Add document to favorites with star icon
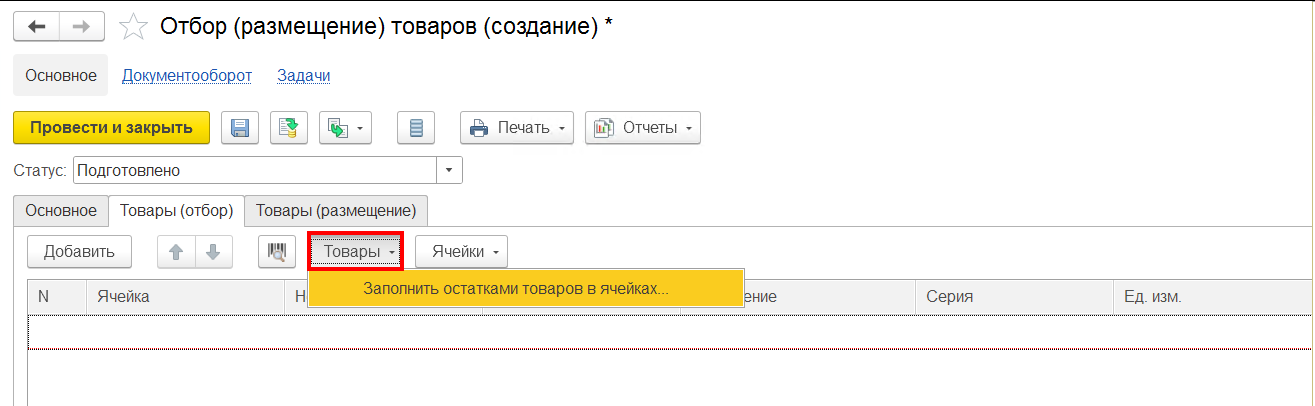 (x=133, y=27)
